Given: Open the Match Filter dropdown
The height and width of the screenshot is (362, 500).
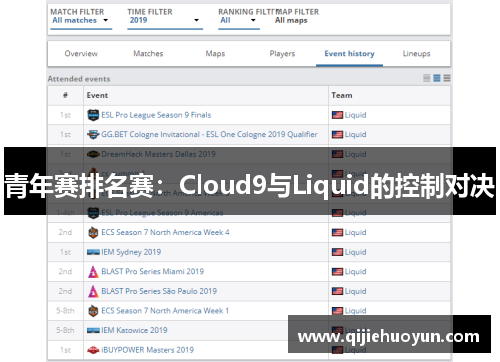Looking at the screenshot, I should 81,21.
